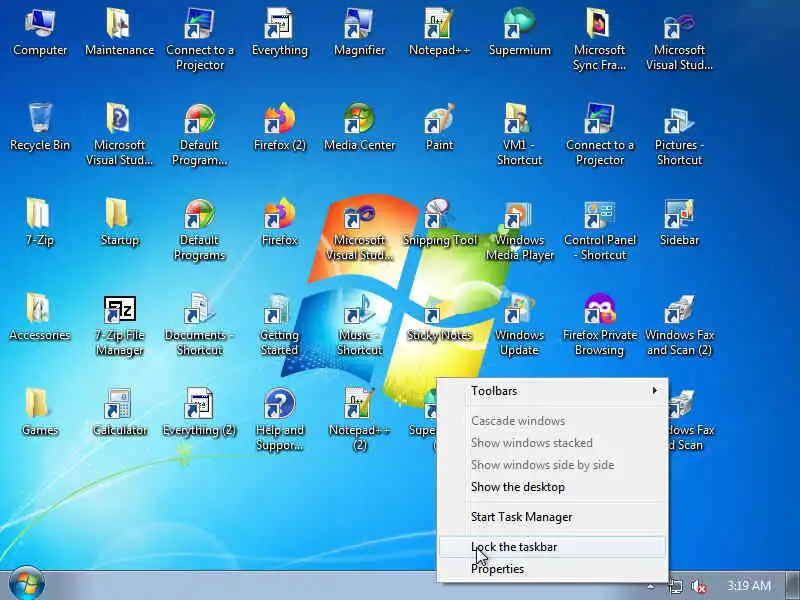Select the VM1 - Shortcut icon
This screenshot has width=800, height=600.
(x=519, y=134)
